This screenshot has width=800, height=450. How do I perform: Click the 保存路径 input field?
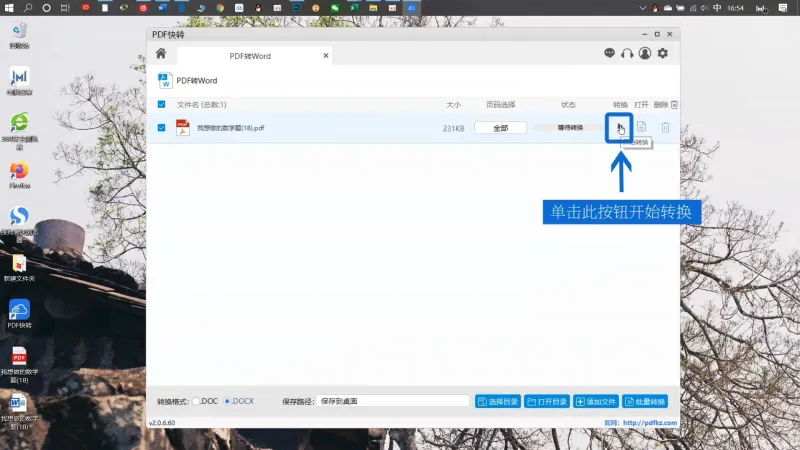click(392, 402)
